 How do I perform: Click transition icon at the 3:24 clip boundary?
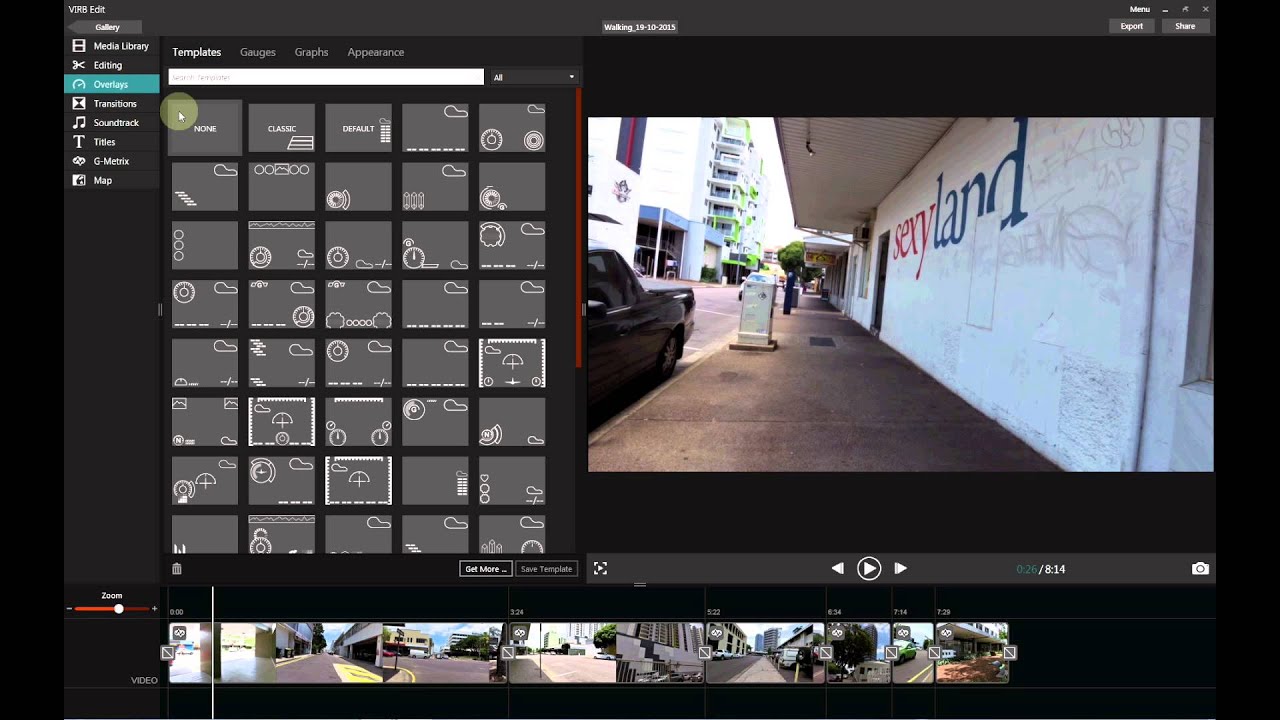tap(508, 653)
